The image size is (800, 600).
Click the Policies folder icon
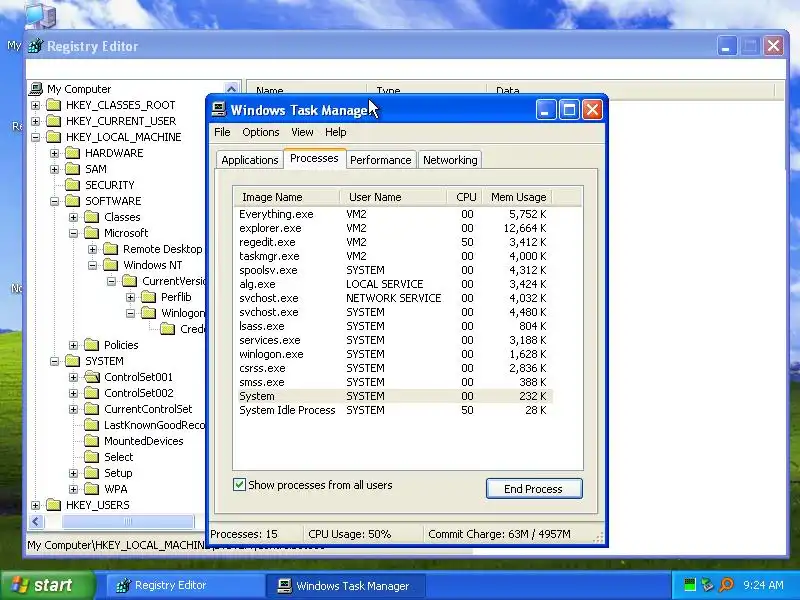click(x=91, y=345)
